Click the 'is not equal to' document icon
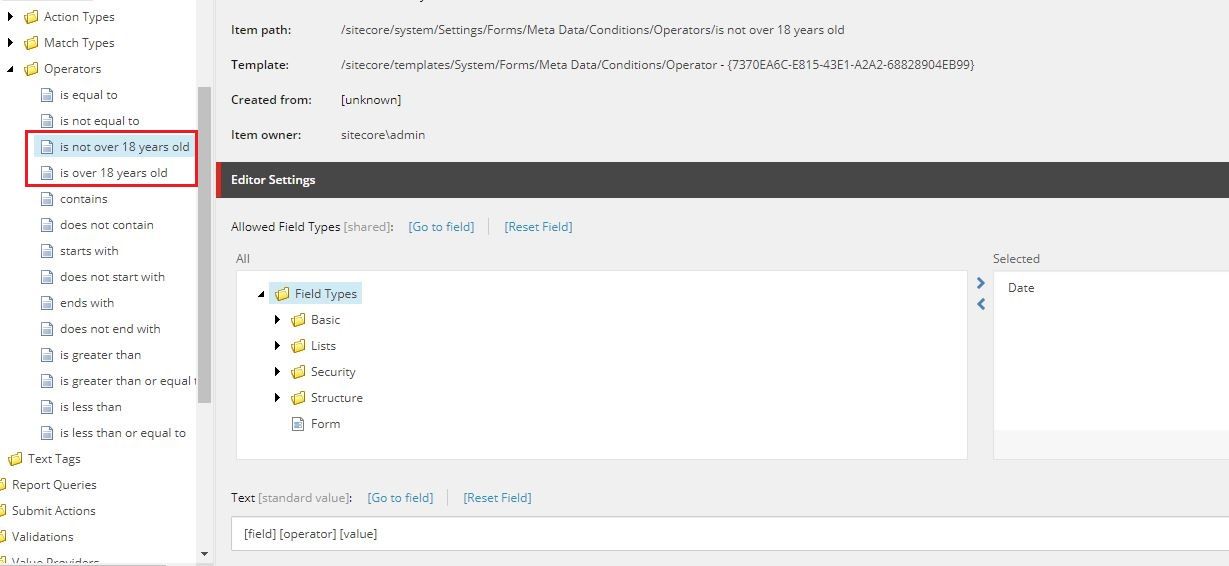 tap(47, 121)
